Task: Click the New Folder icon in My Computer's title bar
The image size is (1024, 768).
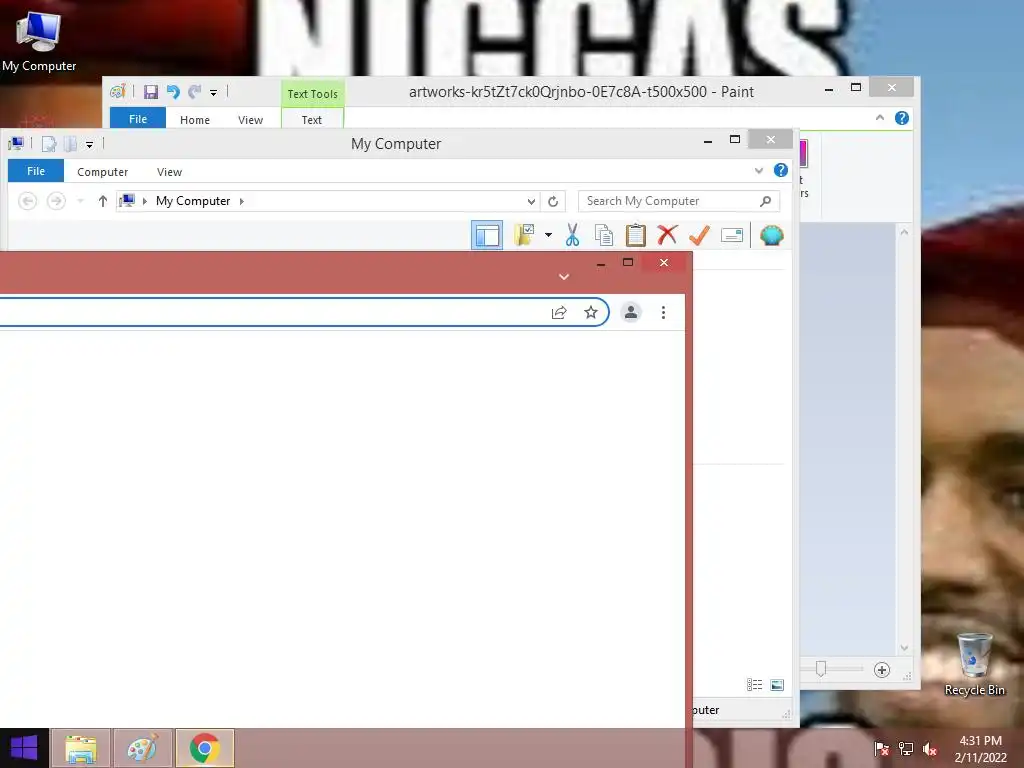Action: (70, 144)
